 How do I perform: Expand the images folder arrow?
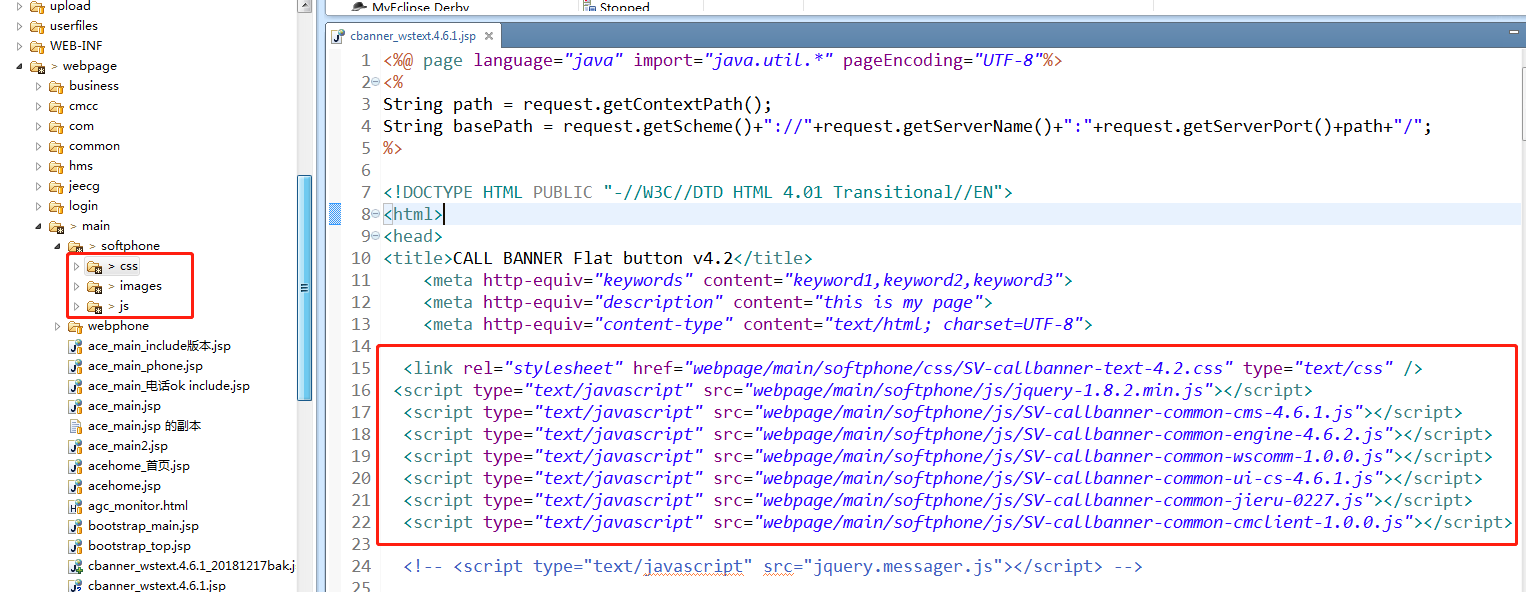click(x=76, y=286)
